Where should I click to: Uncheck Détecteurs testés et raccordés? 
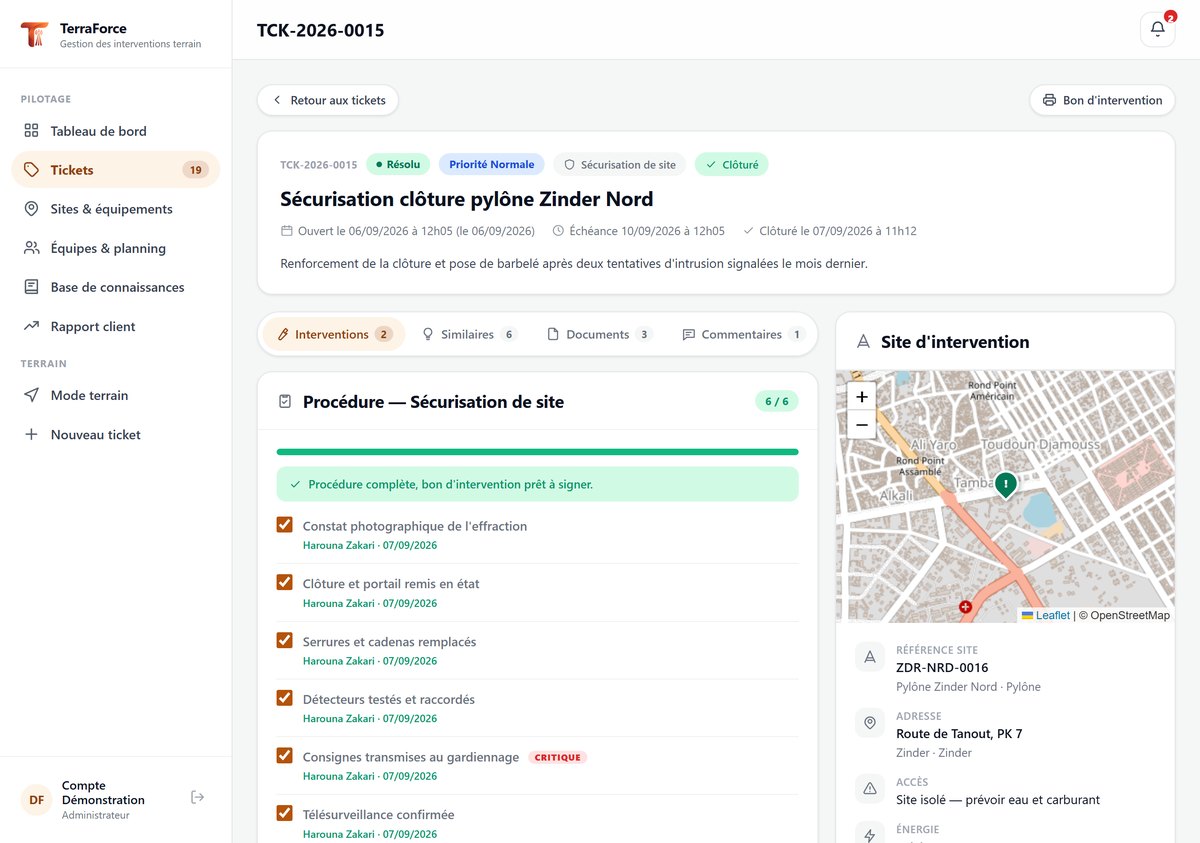point(285,698)
